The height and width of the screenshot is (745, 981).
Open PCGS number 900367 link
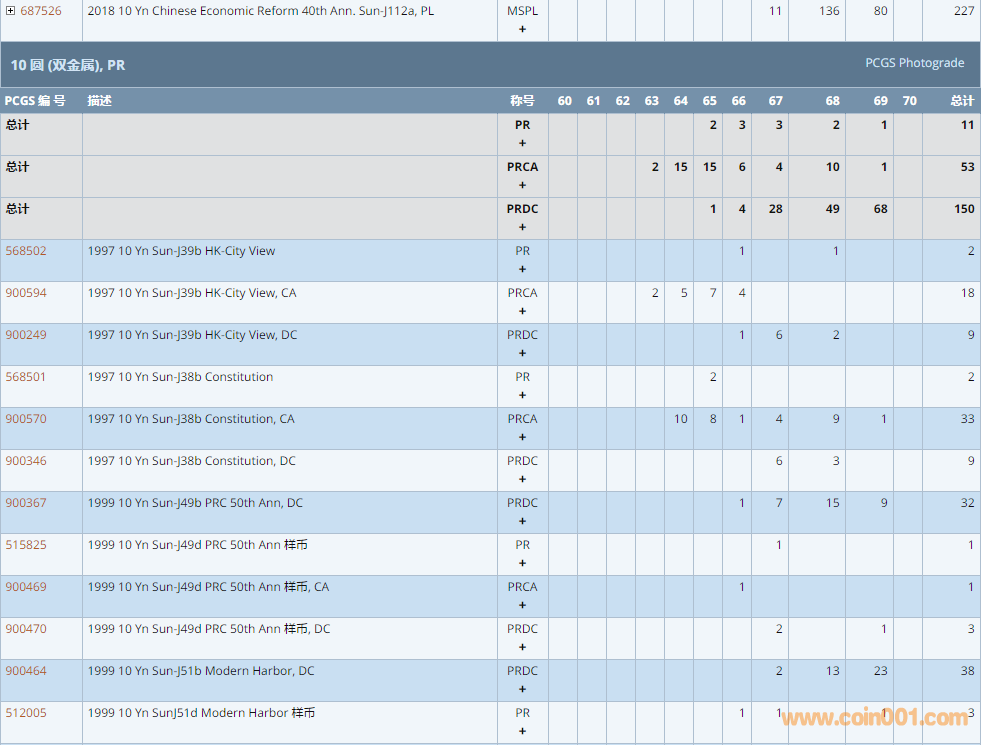[25, 503]
